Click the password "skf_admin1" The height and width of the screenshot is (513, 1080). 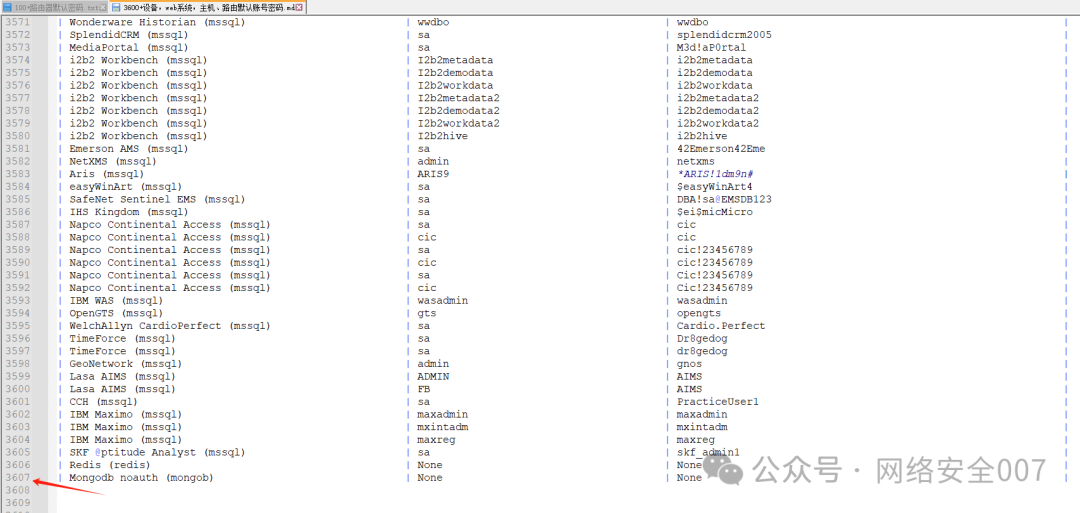tap(709, 452)
